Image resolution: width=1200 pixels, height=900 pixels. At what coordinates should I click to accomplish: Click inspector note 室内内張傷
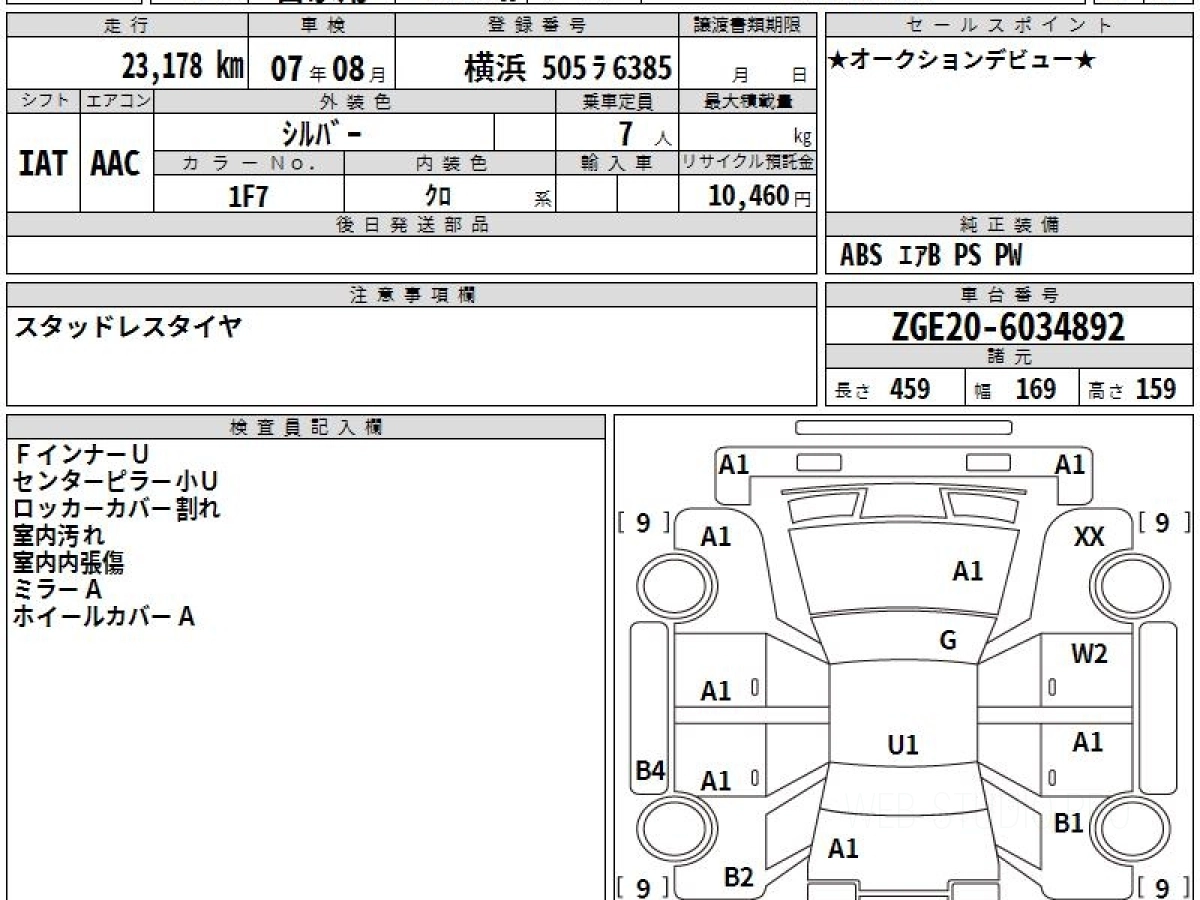click(69, 562)
